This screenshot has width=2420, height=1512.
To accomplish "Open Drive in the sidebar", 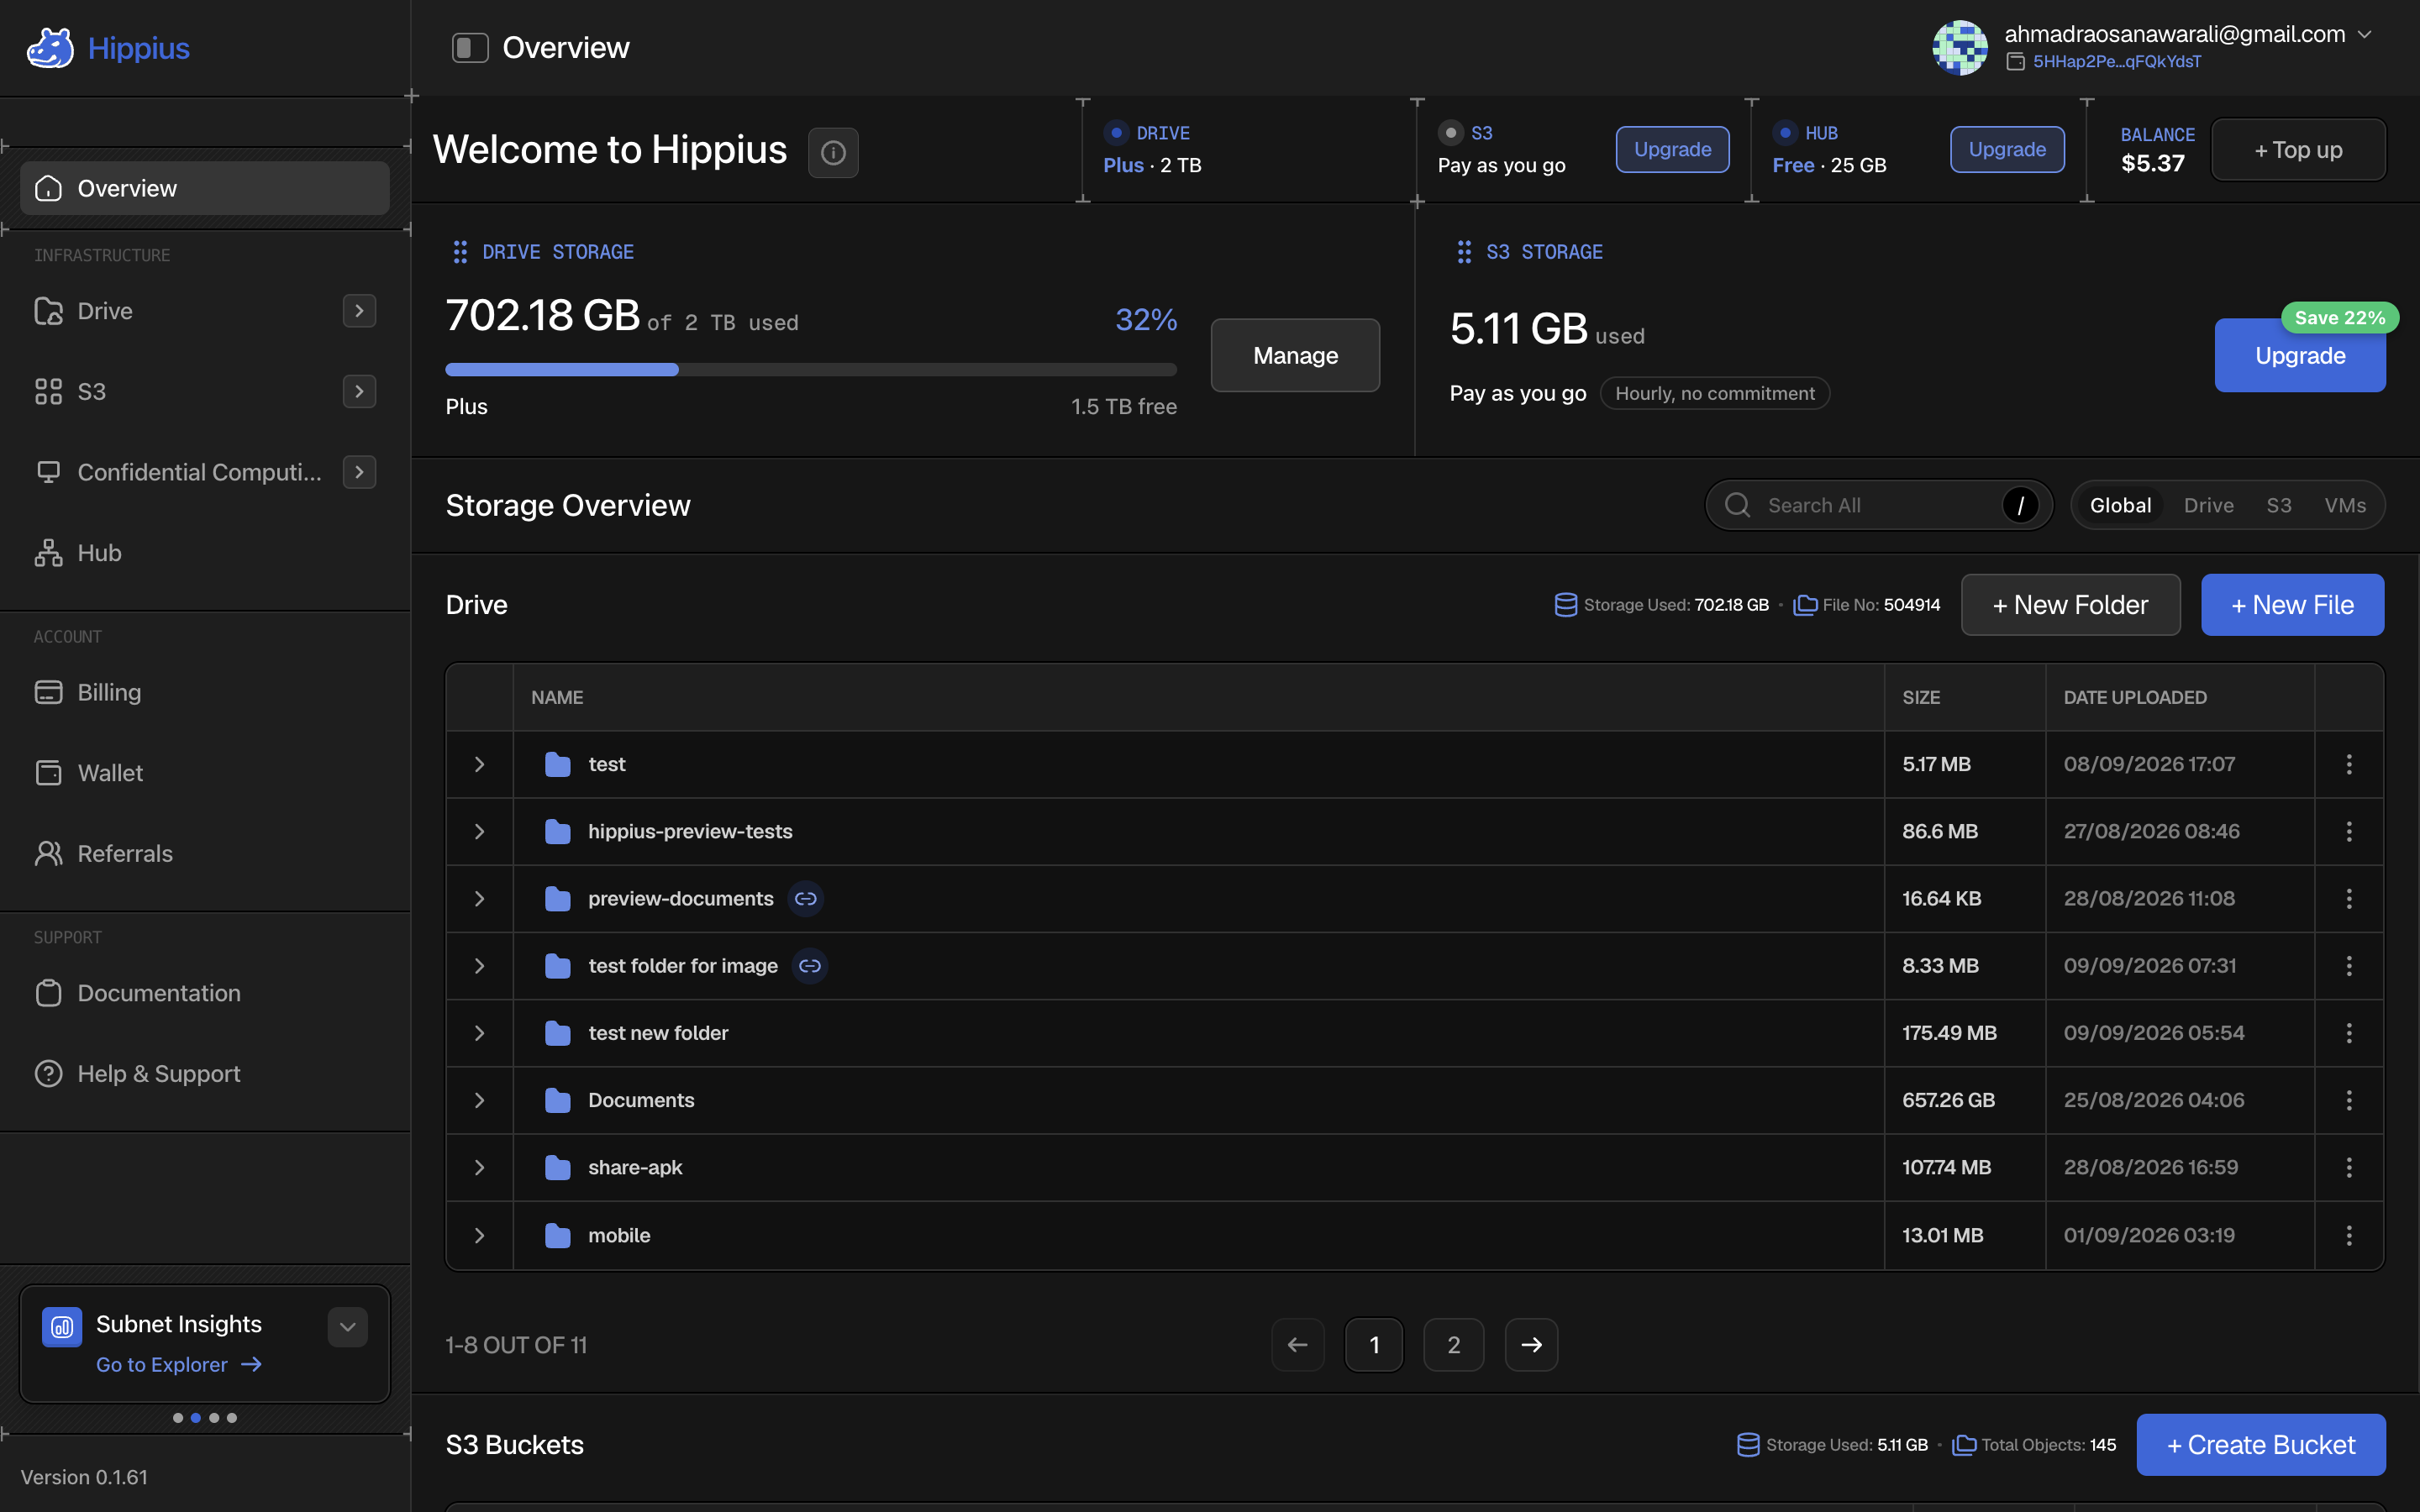I will point(105,311).
